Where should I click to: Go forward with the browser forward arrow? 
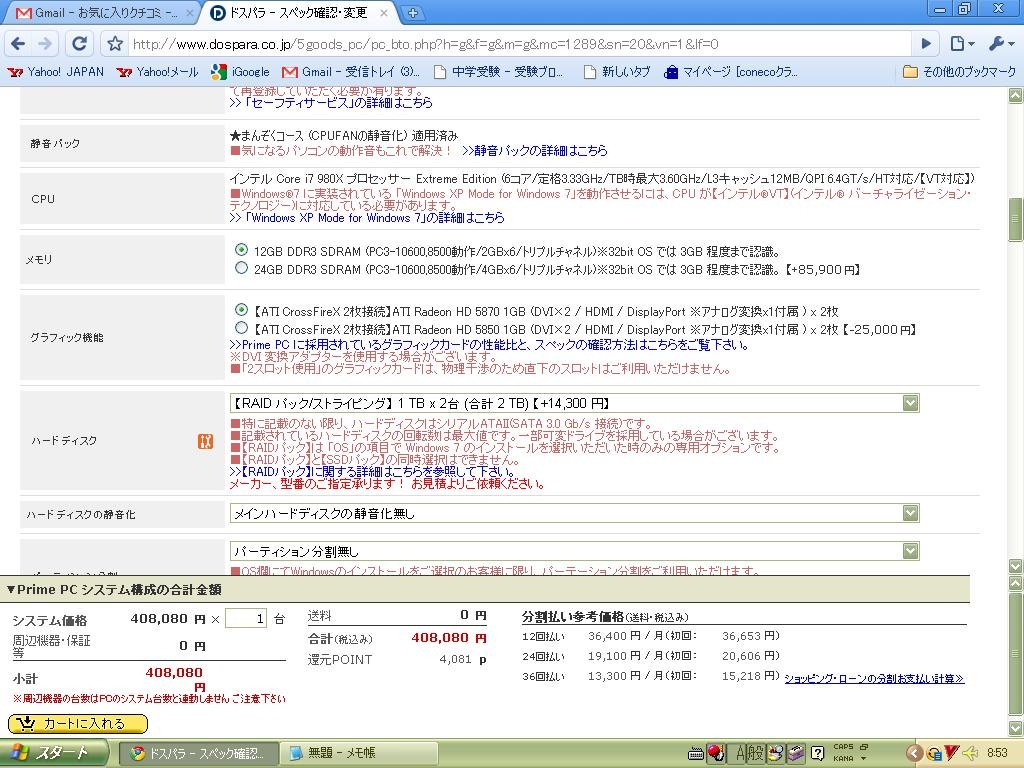(x=45, y=44)
